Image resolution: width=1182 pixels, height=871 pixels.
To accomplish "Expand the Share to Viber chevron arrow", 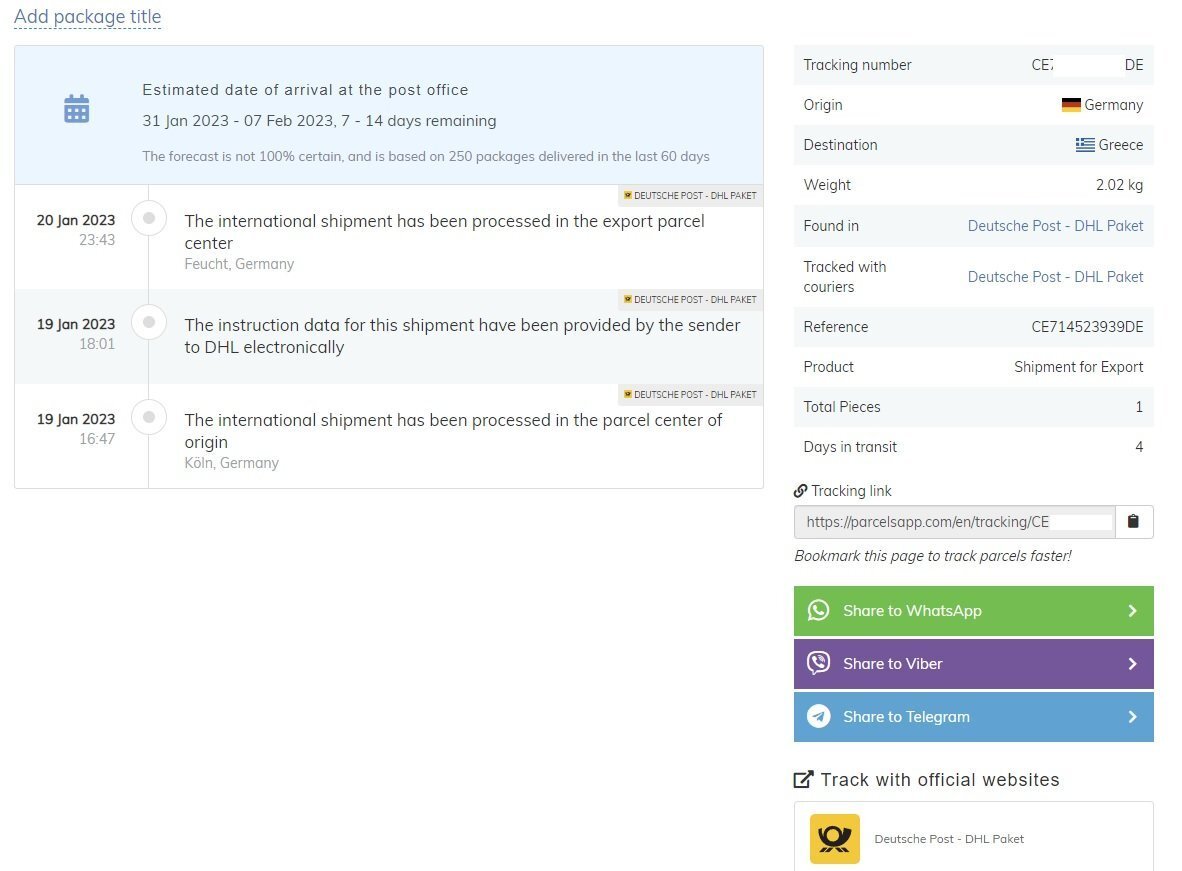I will [1132, 664].
